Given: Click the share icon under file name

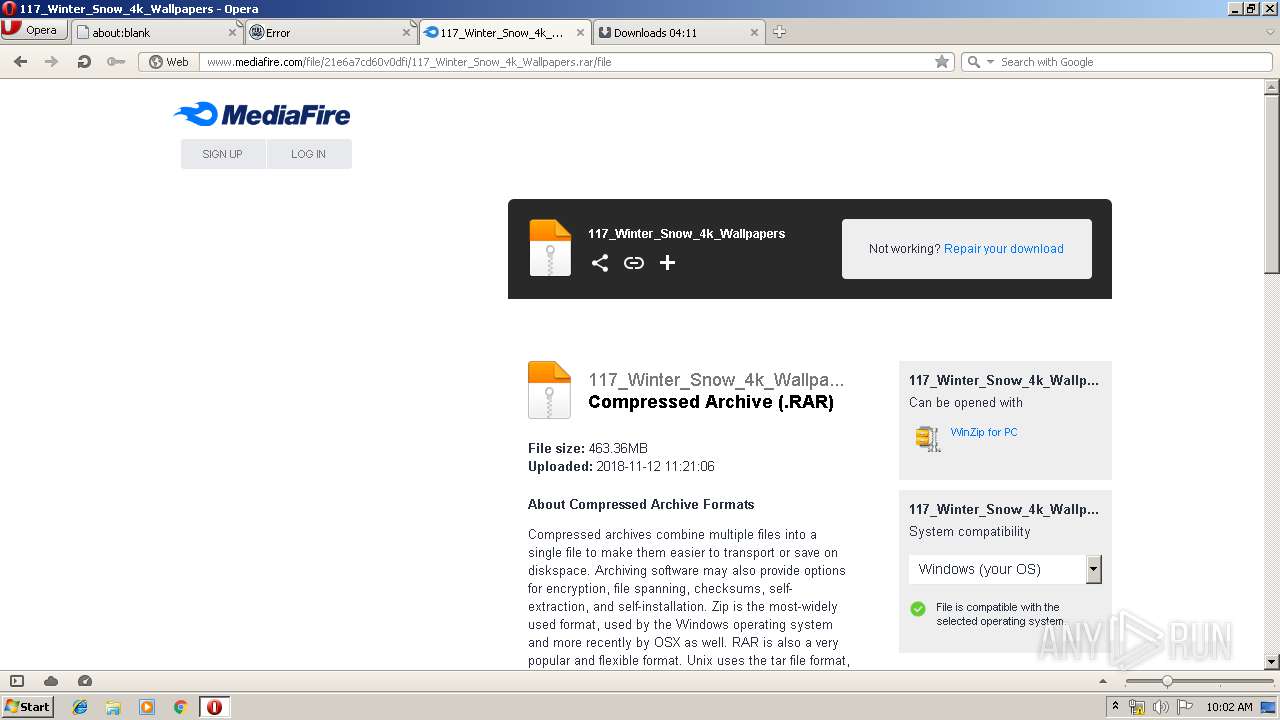Looking at the screenshot, I should (x=599, y=263).
